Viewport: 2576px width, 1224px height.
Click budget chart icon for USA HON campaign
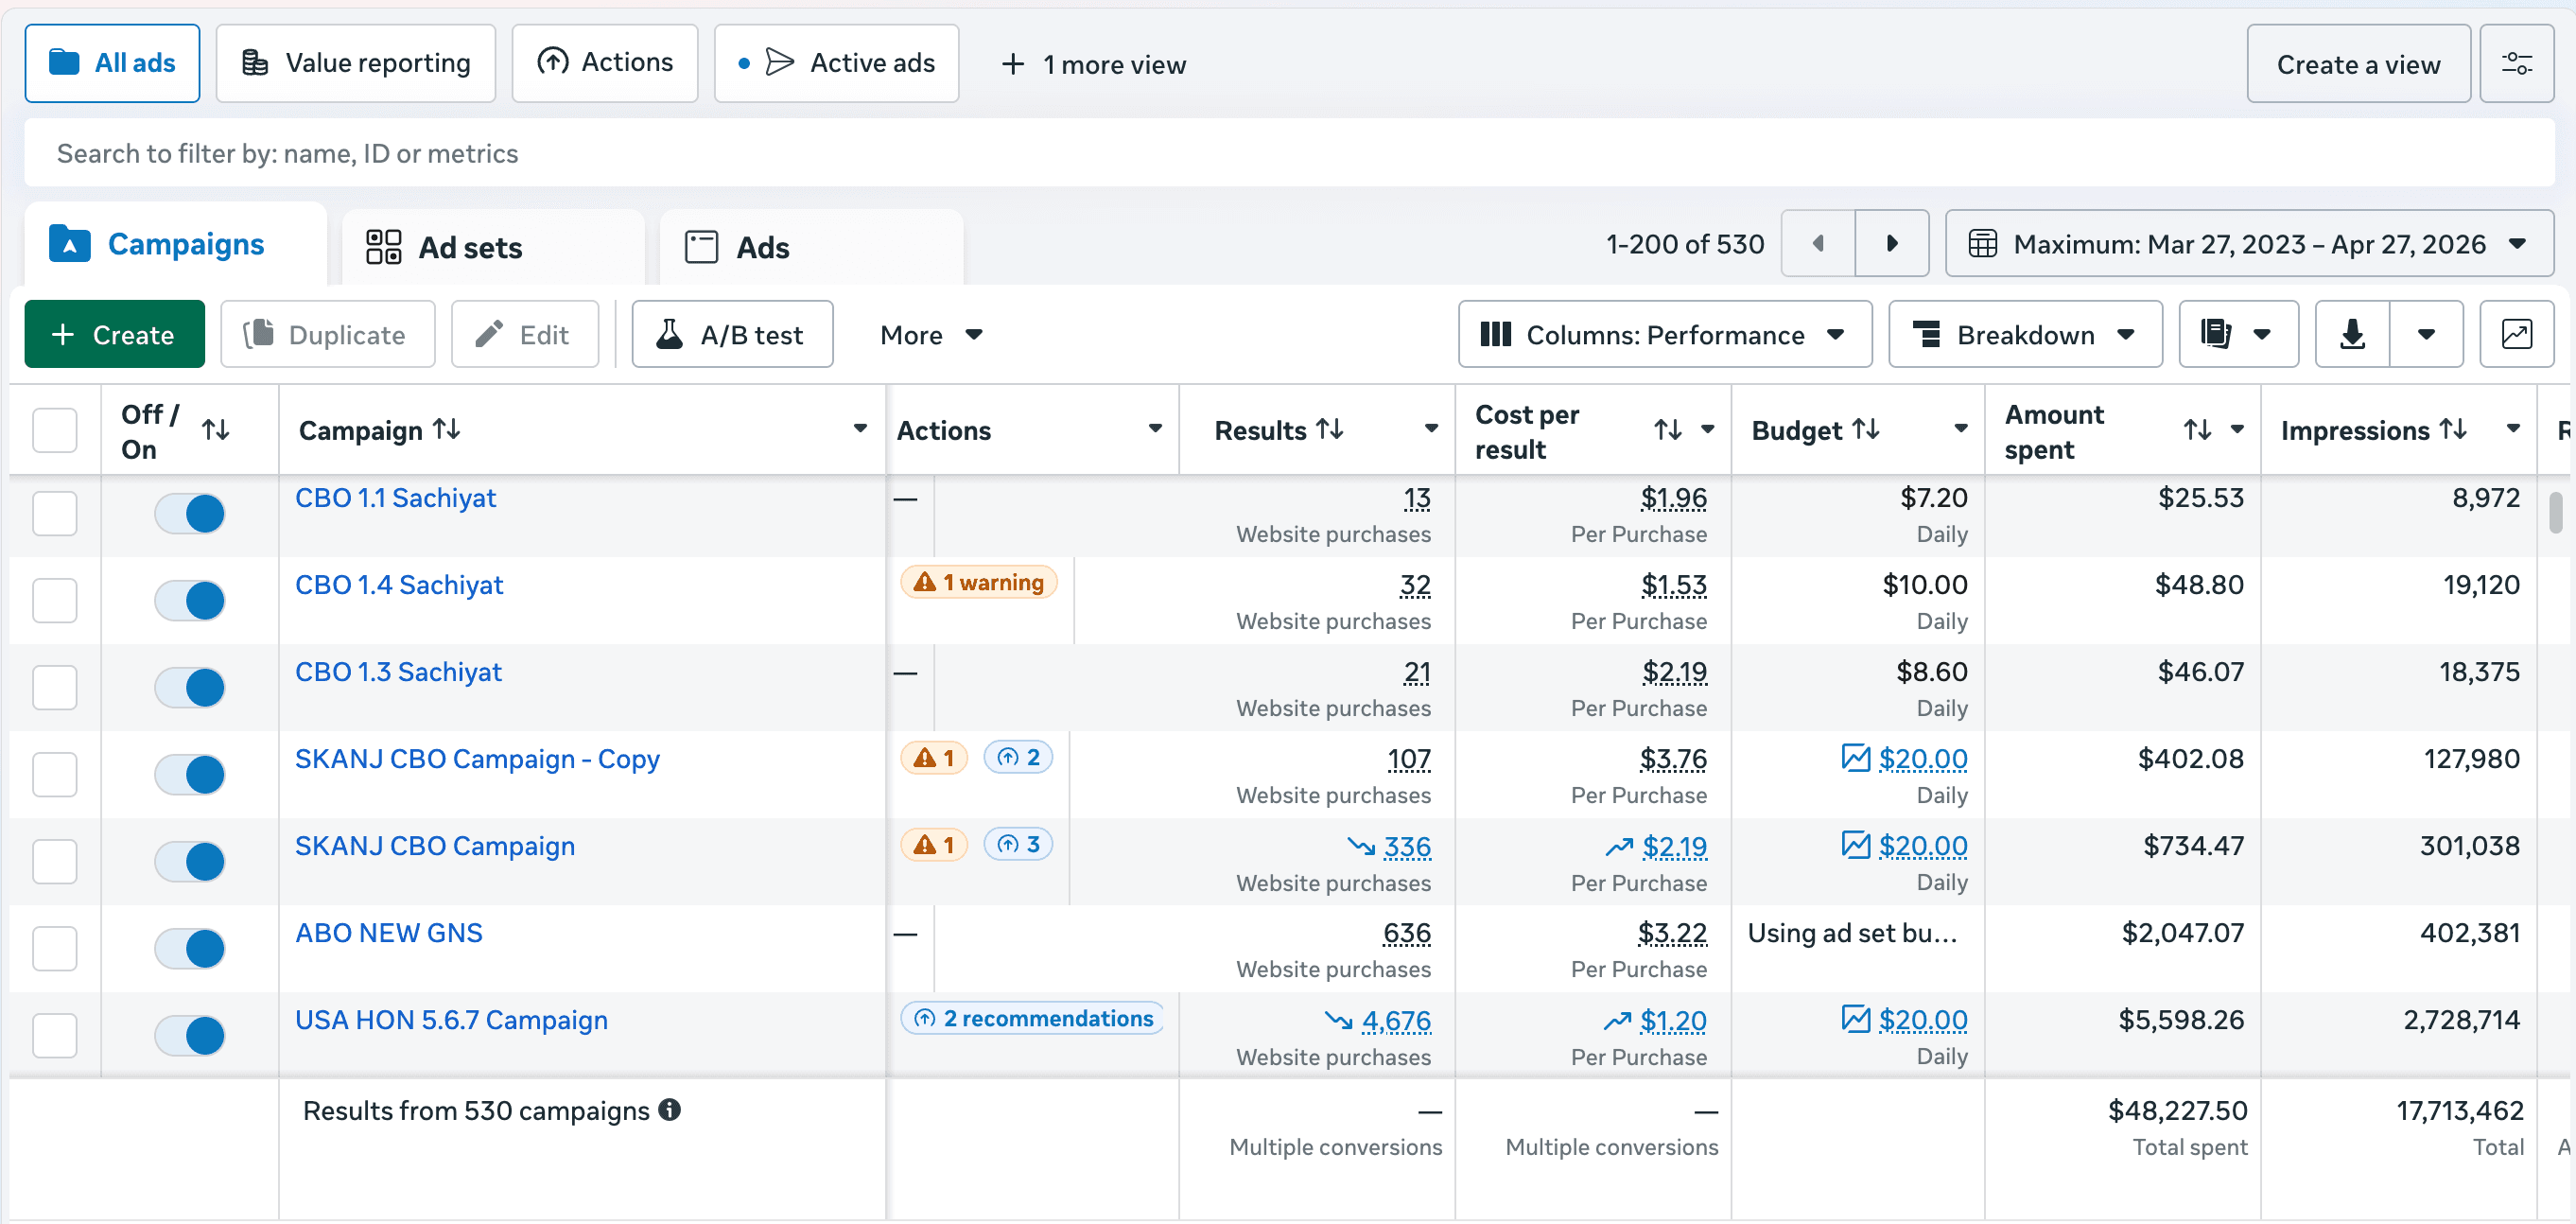click(x=1855, y=1019)
